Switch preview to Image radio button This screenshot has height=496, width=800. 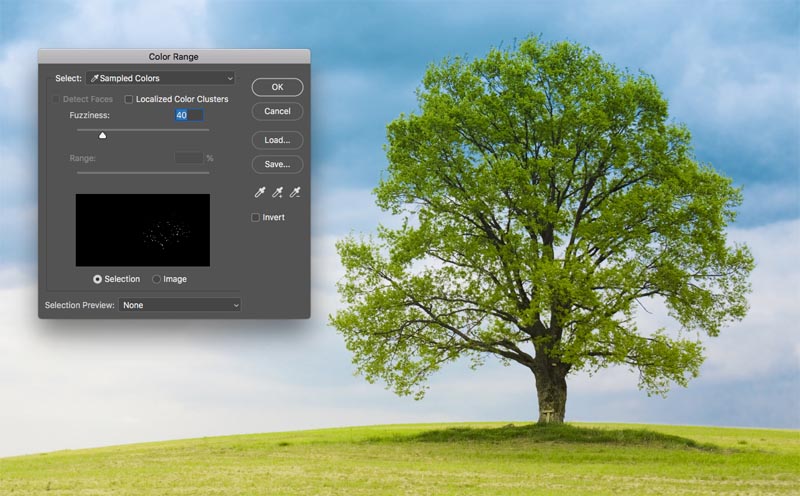(x=157, y=279)
